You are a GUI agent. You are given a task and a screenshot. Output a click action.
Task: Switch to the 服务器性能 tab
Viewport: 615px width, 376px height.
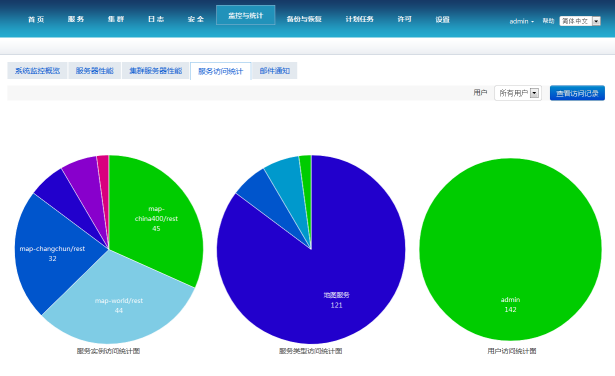point(95,71)
